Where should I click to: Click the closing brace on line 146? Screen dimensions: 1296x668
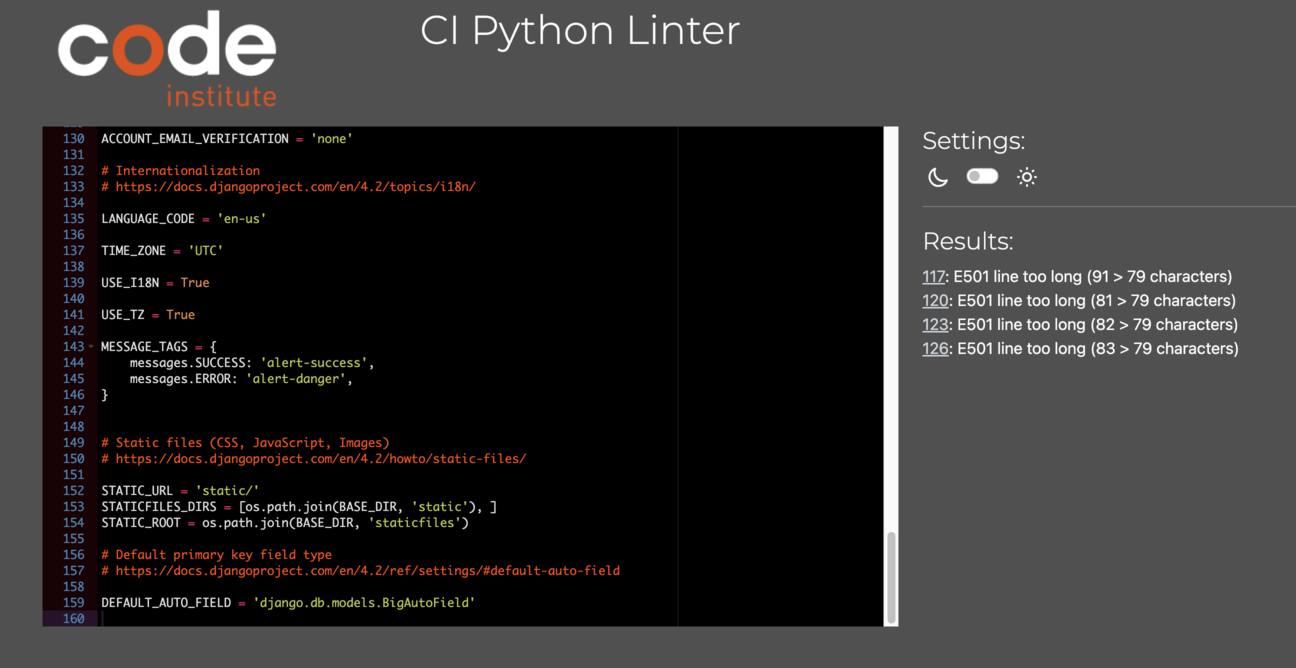click(105, 395)
